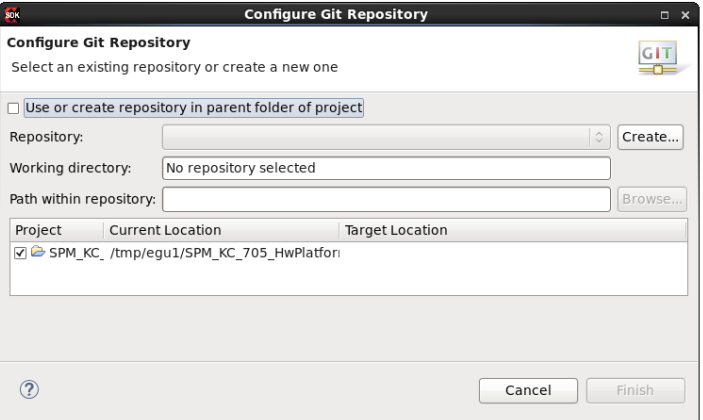Image resolution: width=703 pixels, height=420 pixels.
Task: Maximize the Configure Git Repository window
Action: 664,15
